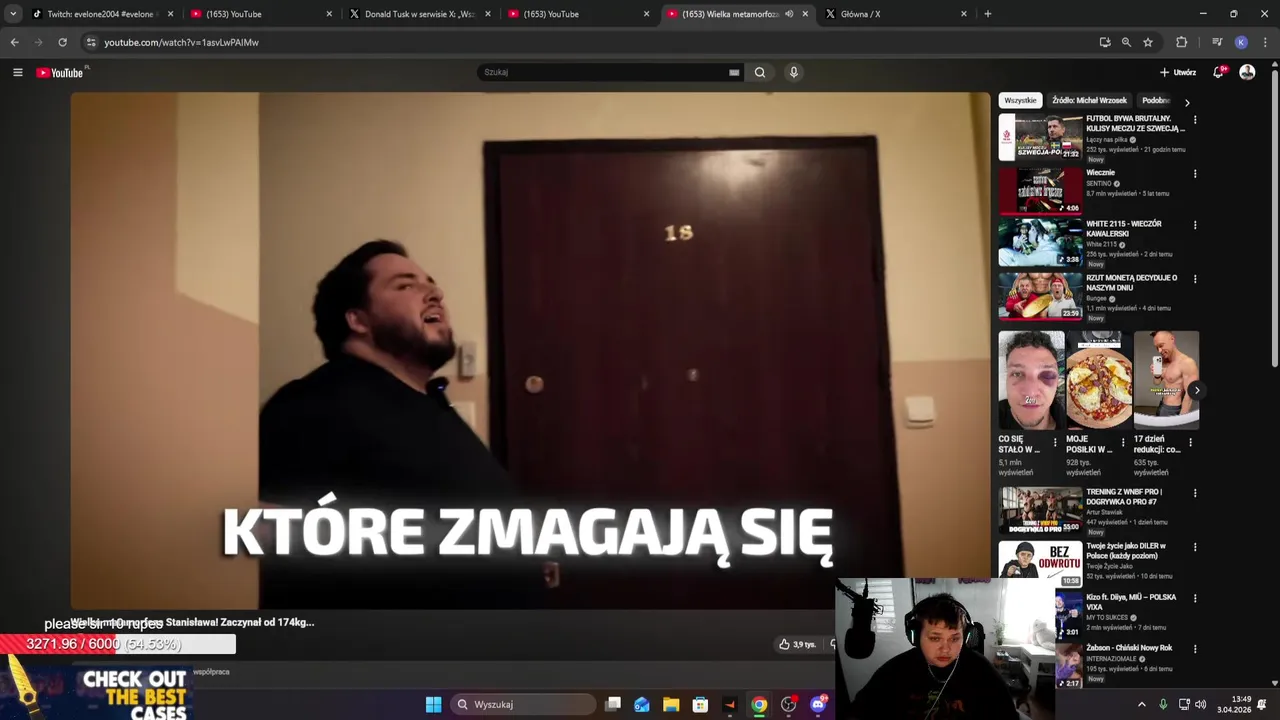
Task: Open Chrome three-dot menu
Action: point(1266,42)
